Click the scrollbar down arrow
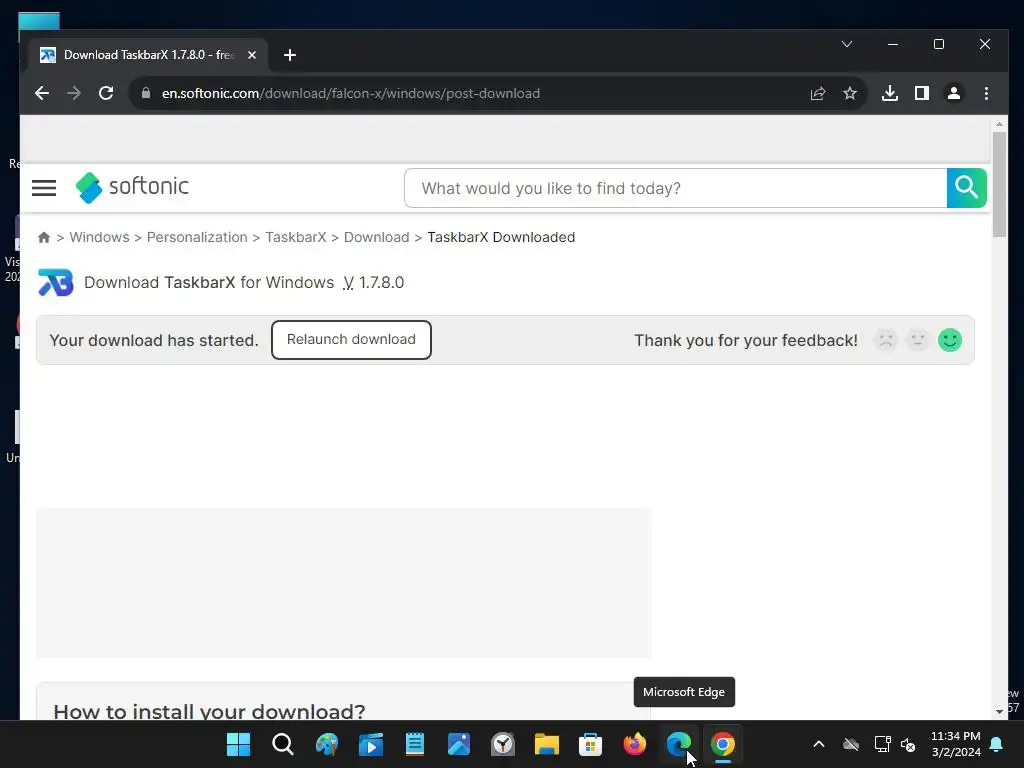Viewport: 1024px width, 768px height. (x=999, y=712)
